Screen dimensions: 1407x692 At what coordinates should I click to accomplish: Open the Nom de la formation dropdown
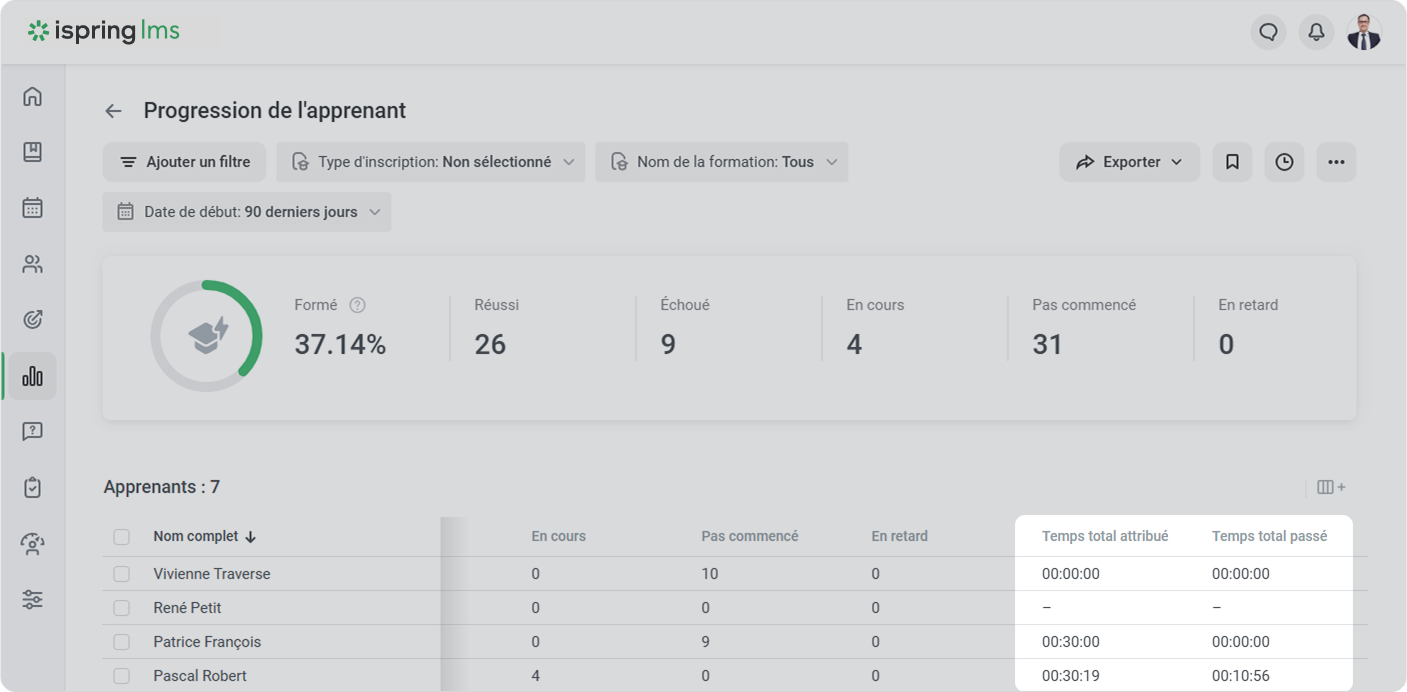pyautogui.click(x=721, y=162)
